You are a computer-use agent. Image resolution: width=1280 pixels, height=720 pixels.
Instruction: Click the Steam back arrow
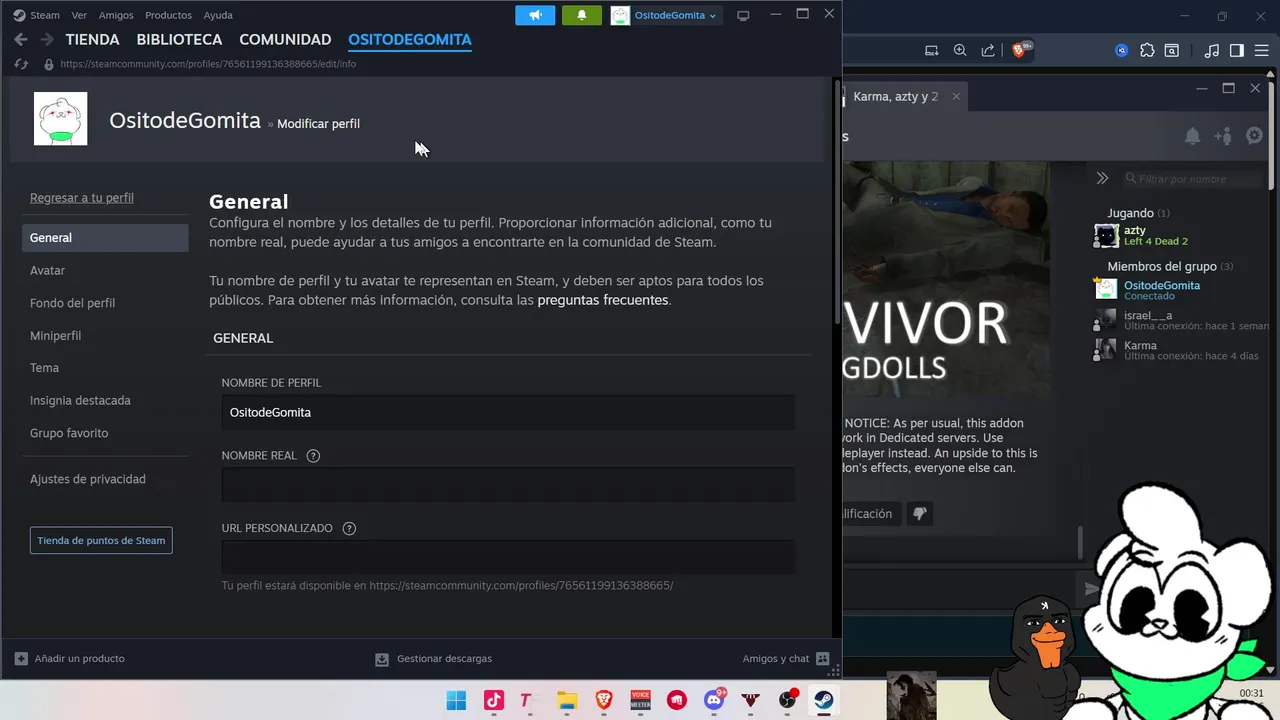tap(20, 40)
